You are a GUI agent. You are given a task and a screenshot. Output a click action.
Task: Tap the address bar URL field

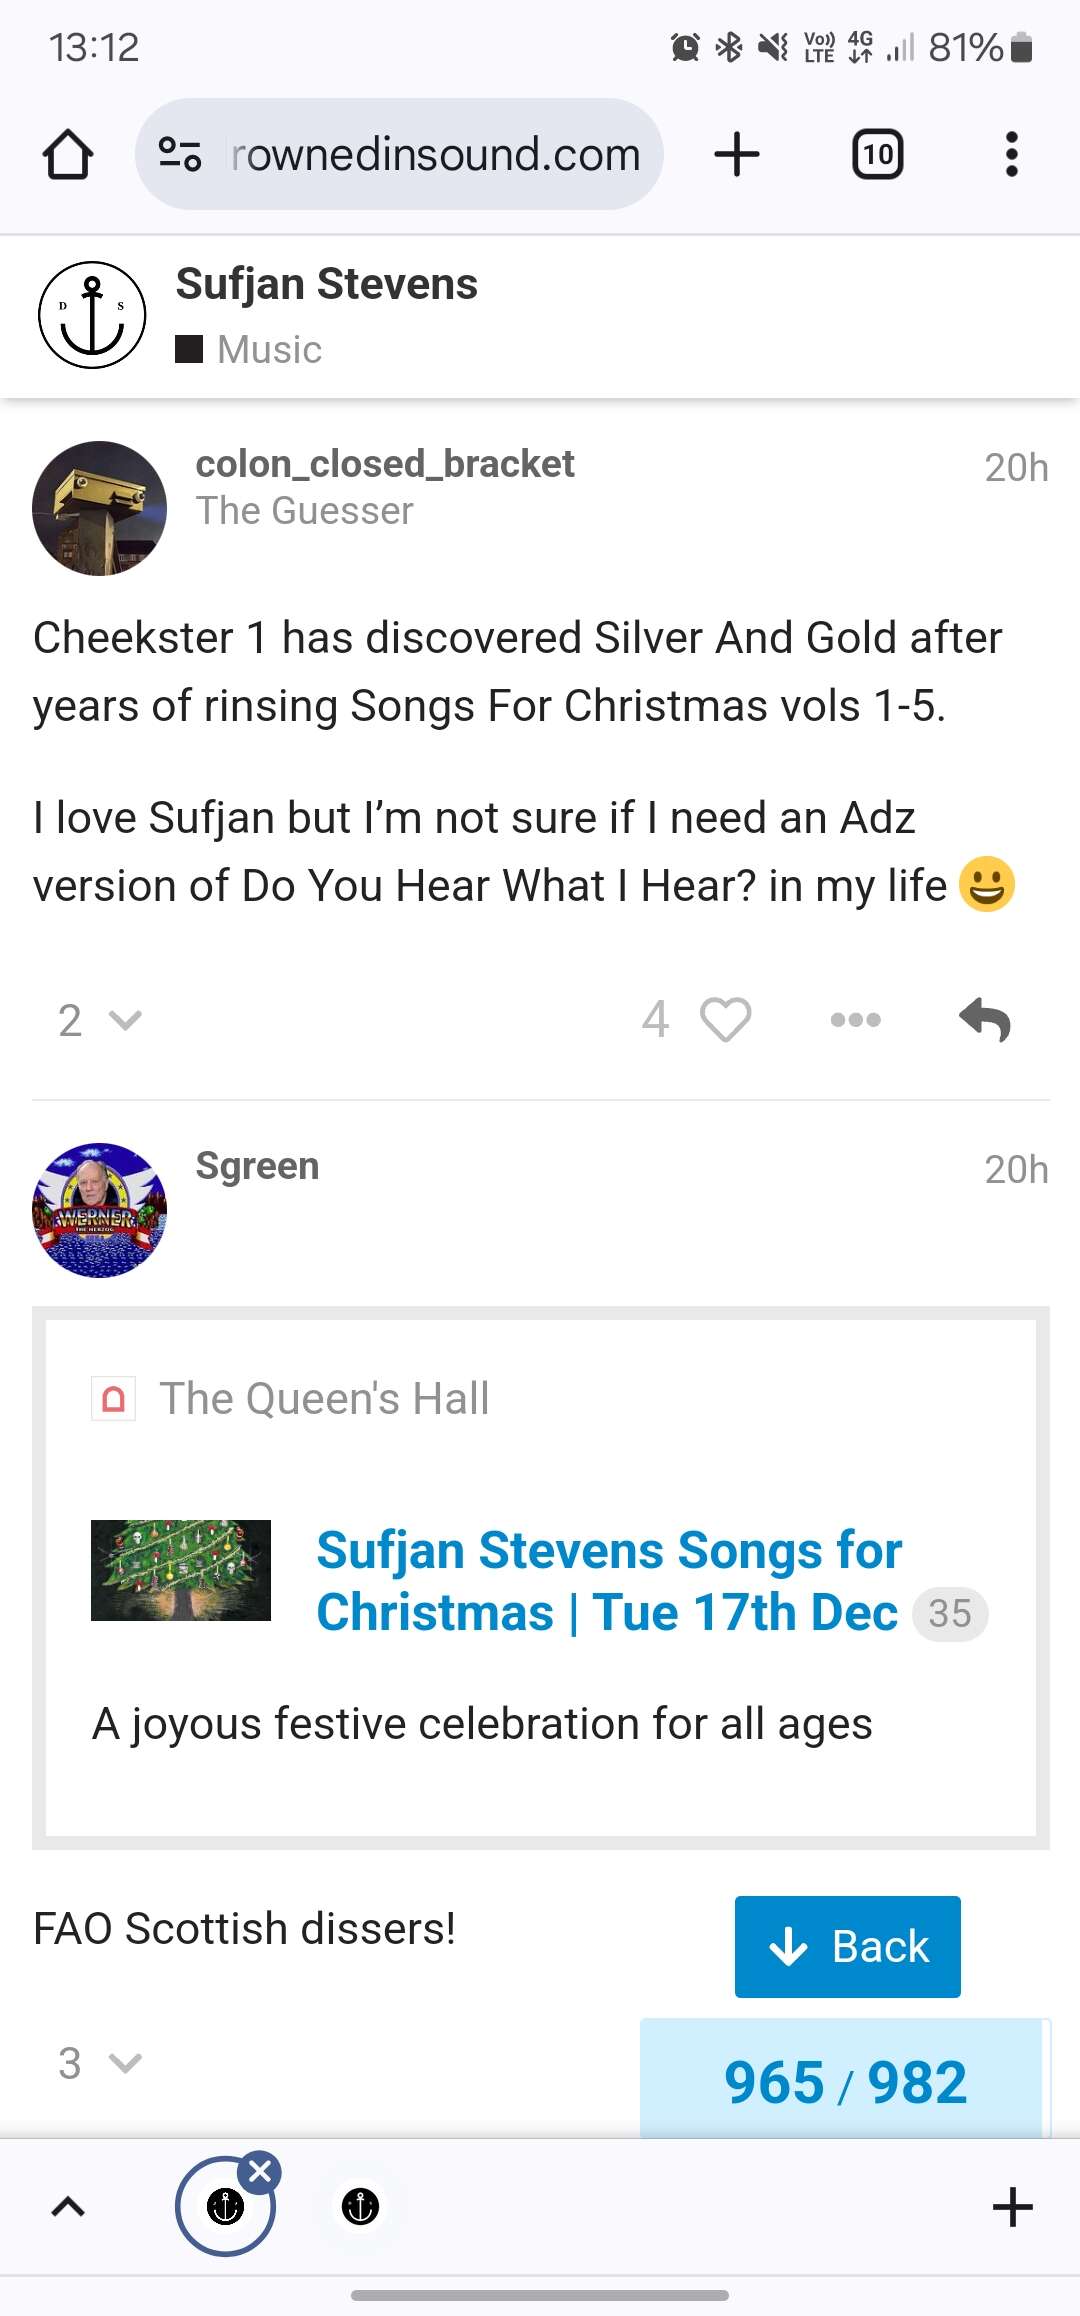435,154
